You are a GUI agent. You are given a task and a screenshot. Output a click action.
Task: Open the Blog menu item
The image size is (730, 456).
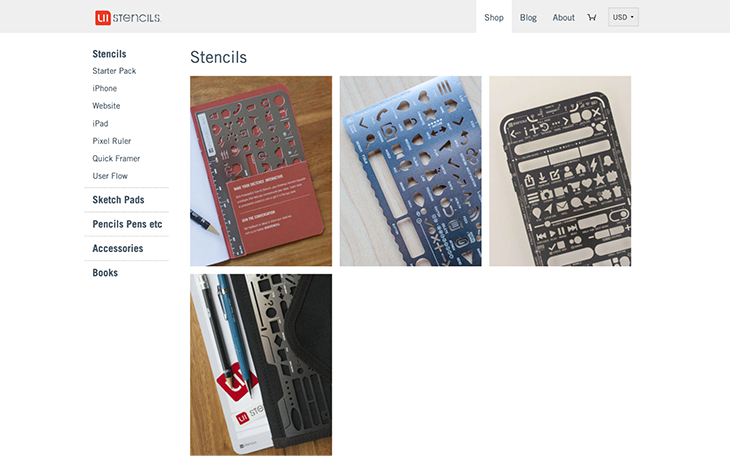528,17
